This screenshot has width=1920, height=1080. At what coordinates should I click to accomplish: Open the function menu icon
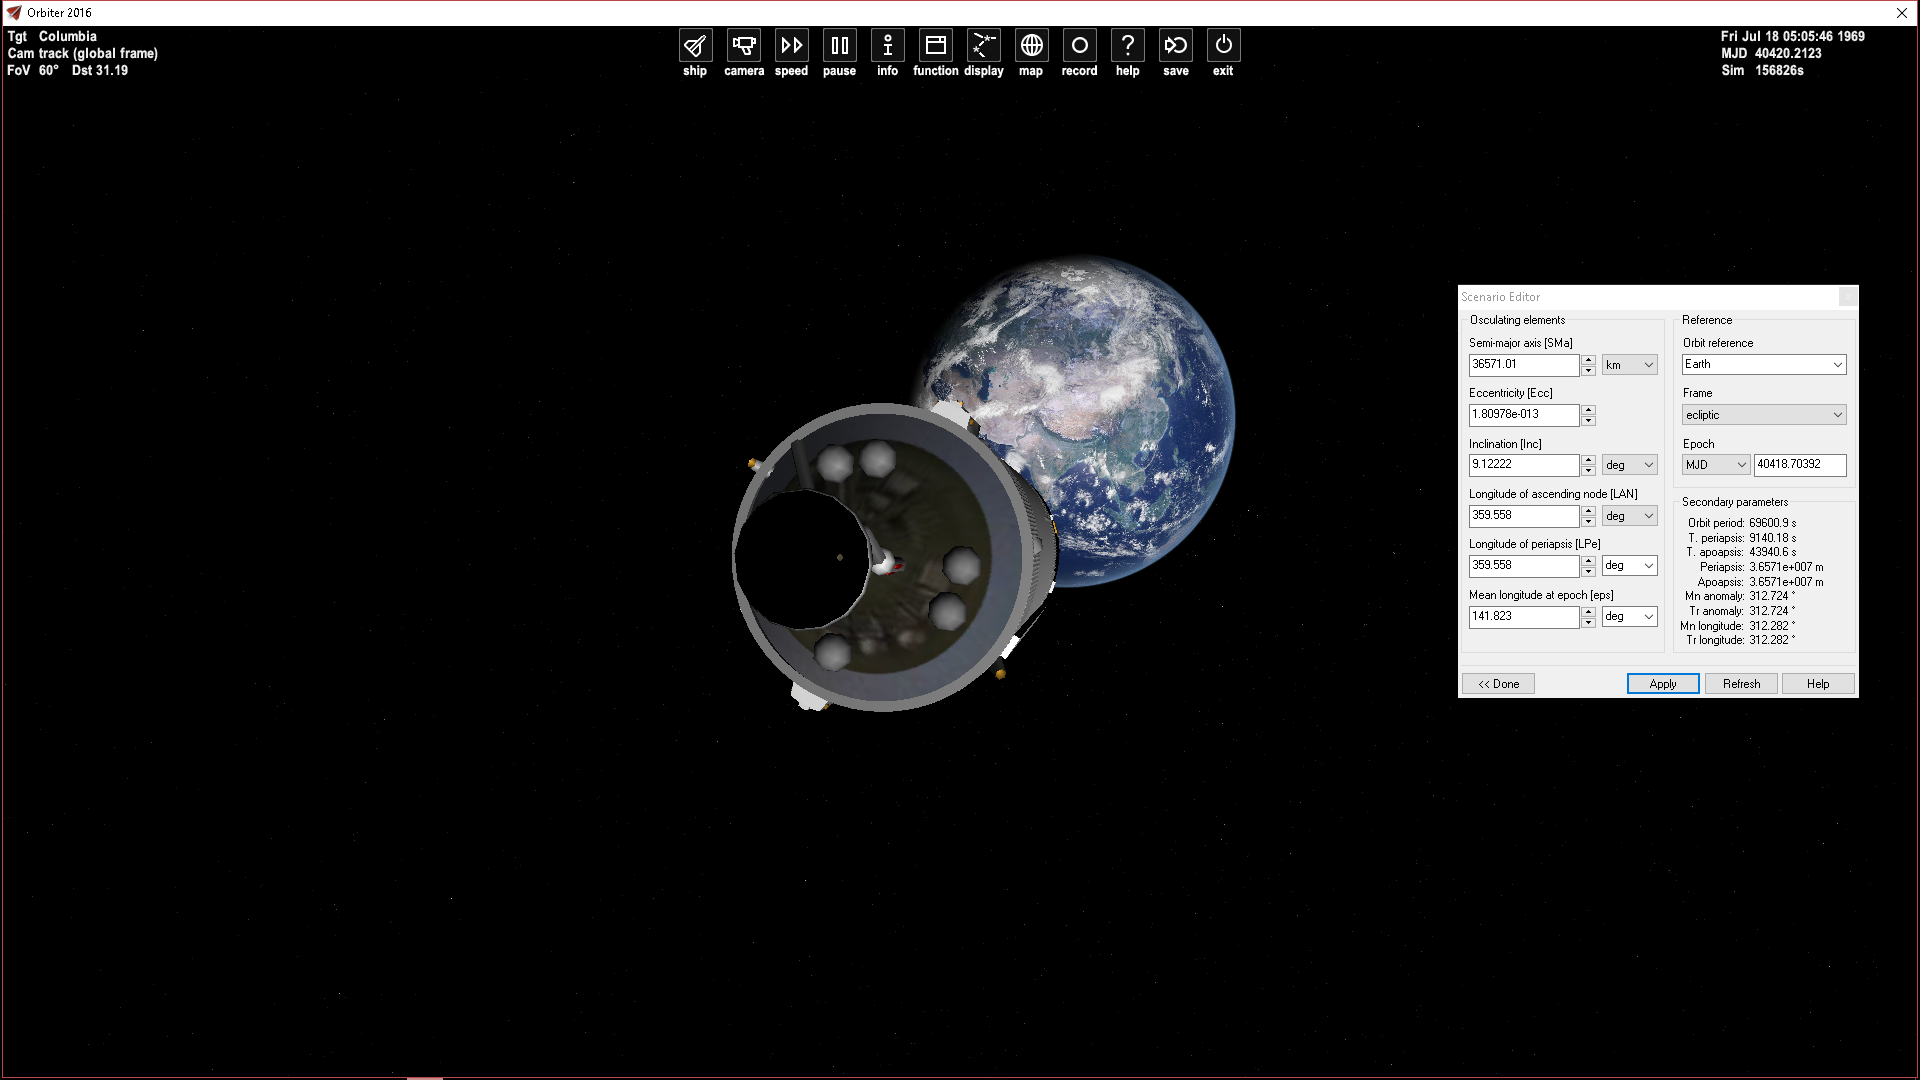935,46
